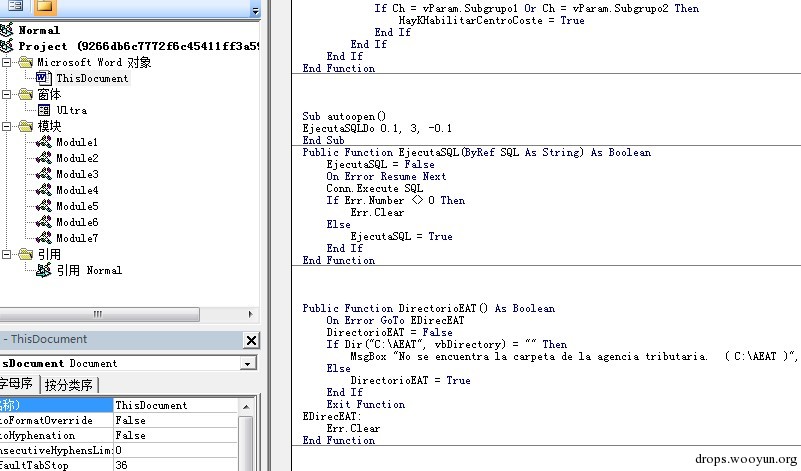801x471 pixels.
Task: Click the 'EjecutaSQLDo 0.1, 3, -0.1' line
Action: [377, 128]
